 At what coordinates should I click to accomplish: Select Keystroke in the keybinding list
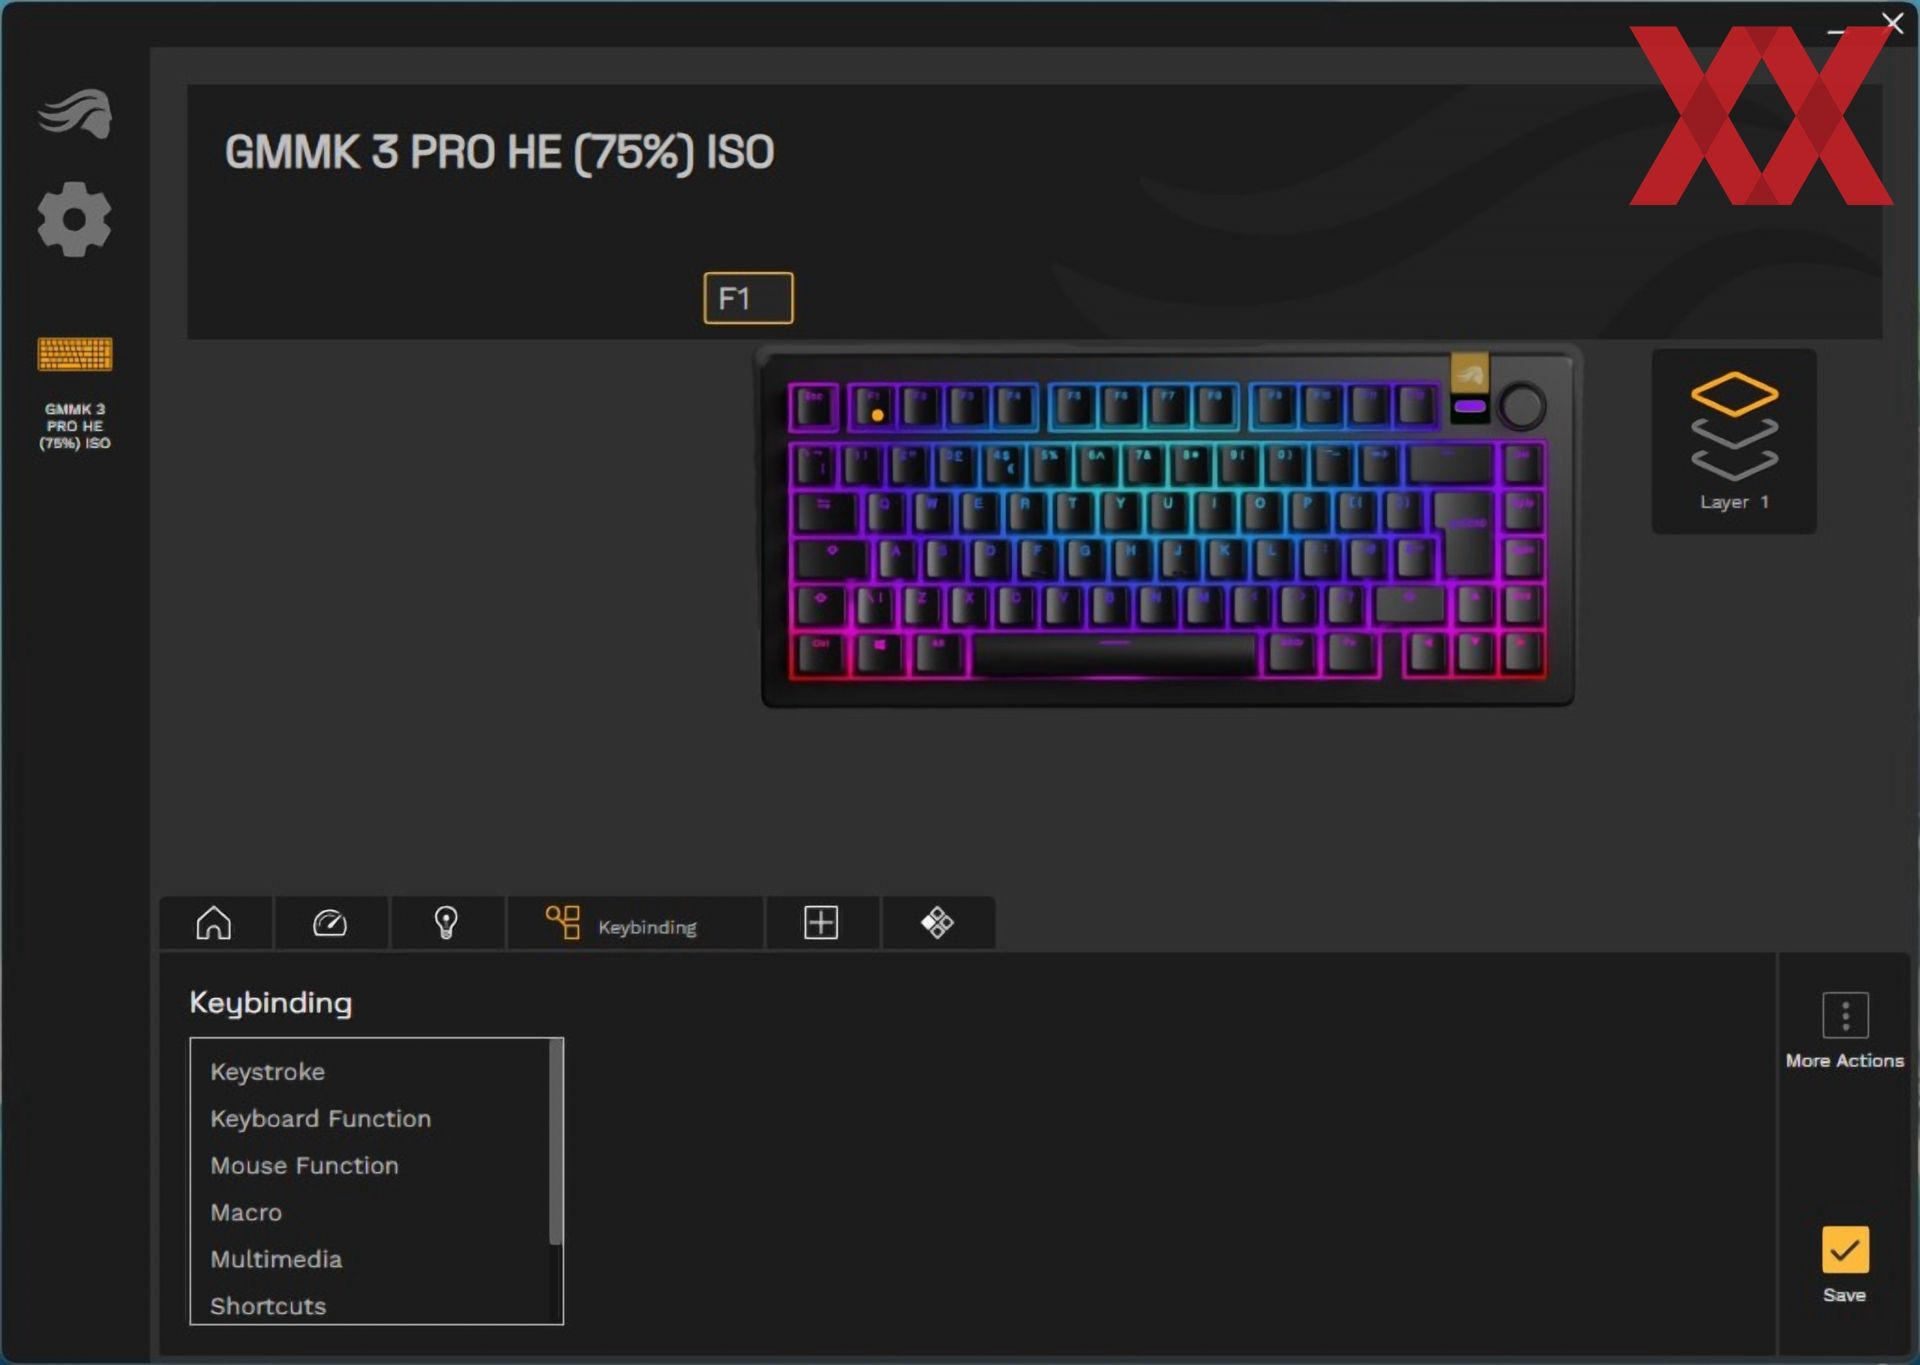[268, 1072]
